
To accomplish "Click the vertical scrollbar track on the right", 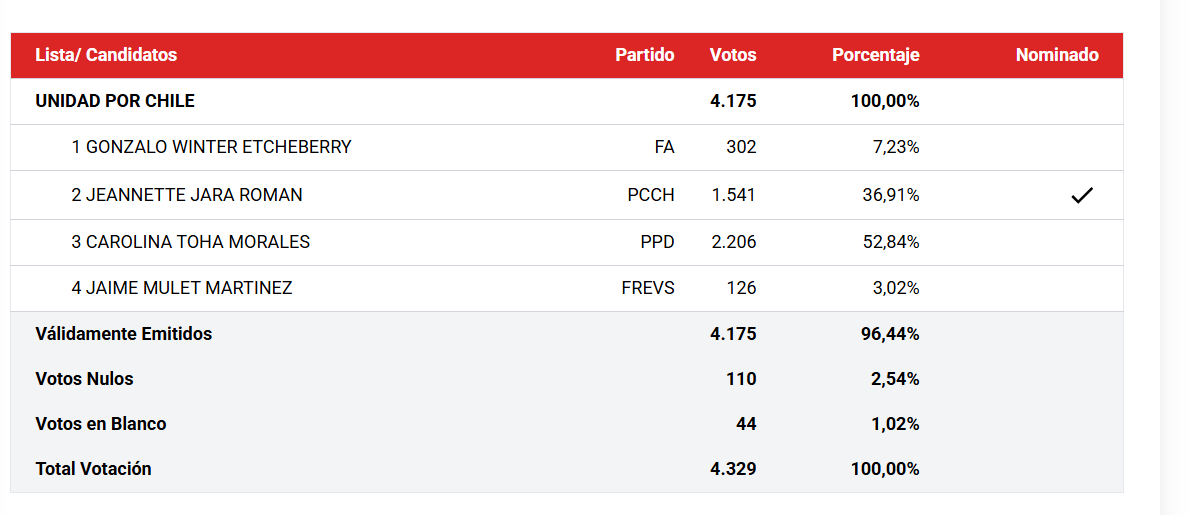I will [1174, 258].
